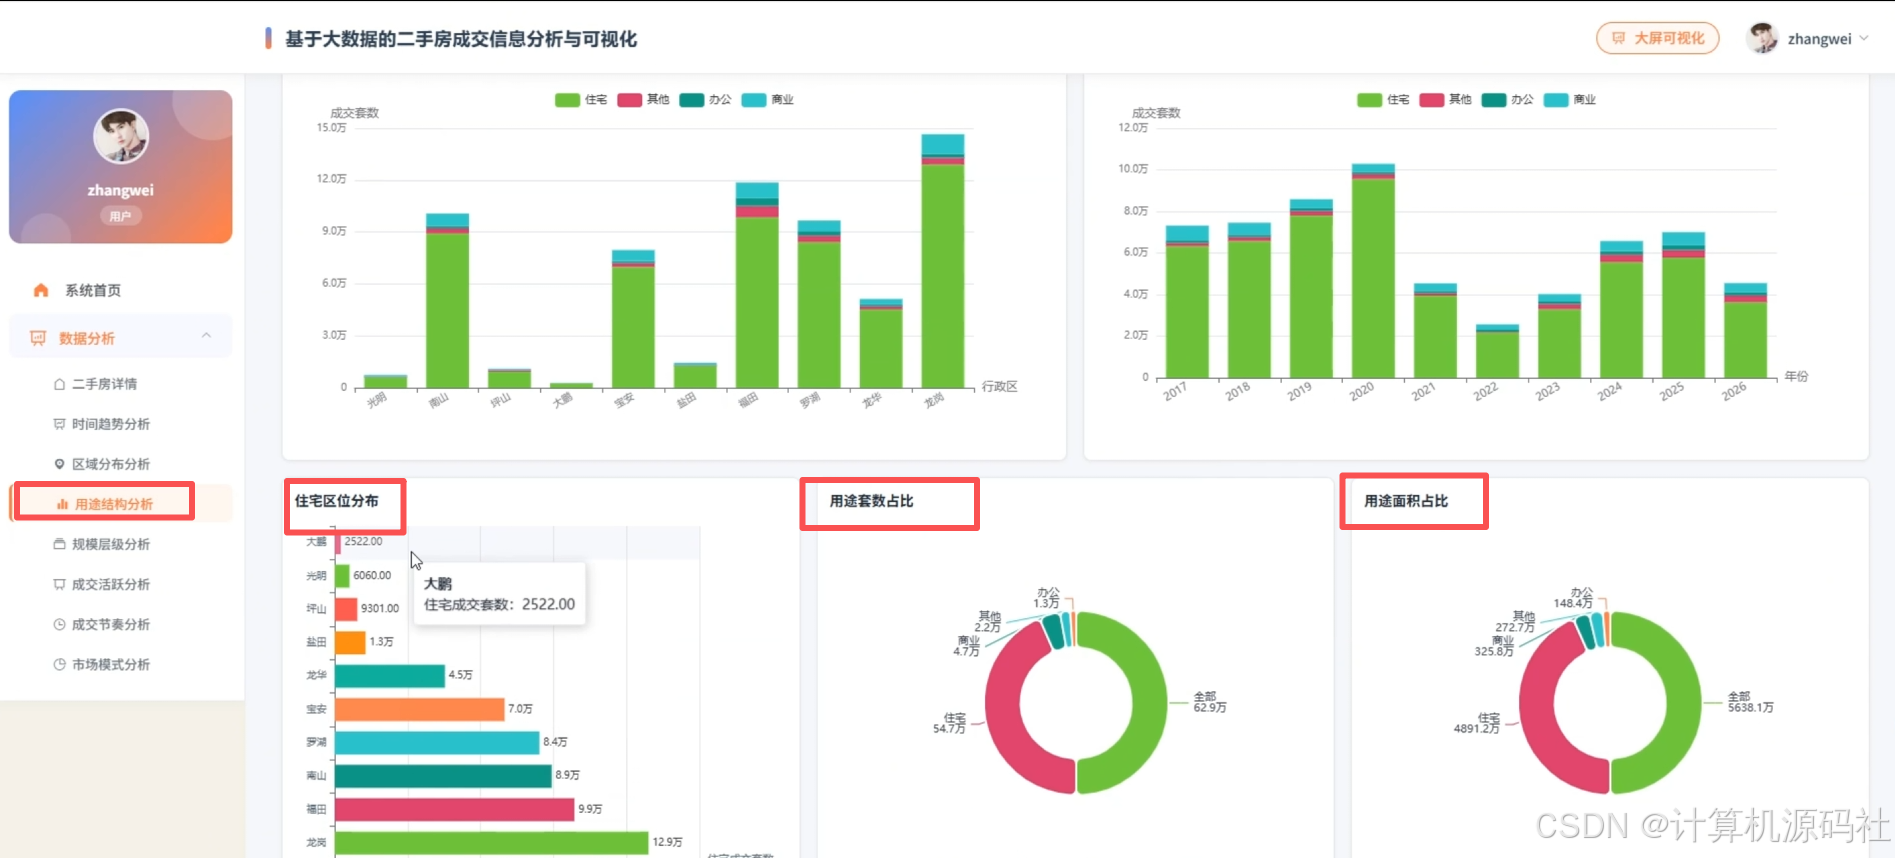Toggle 办公 legend in the 行政区 chart
Image resolution: width=1895 pixels, height=858 pixels.
click(706, 100)
